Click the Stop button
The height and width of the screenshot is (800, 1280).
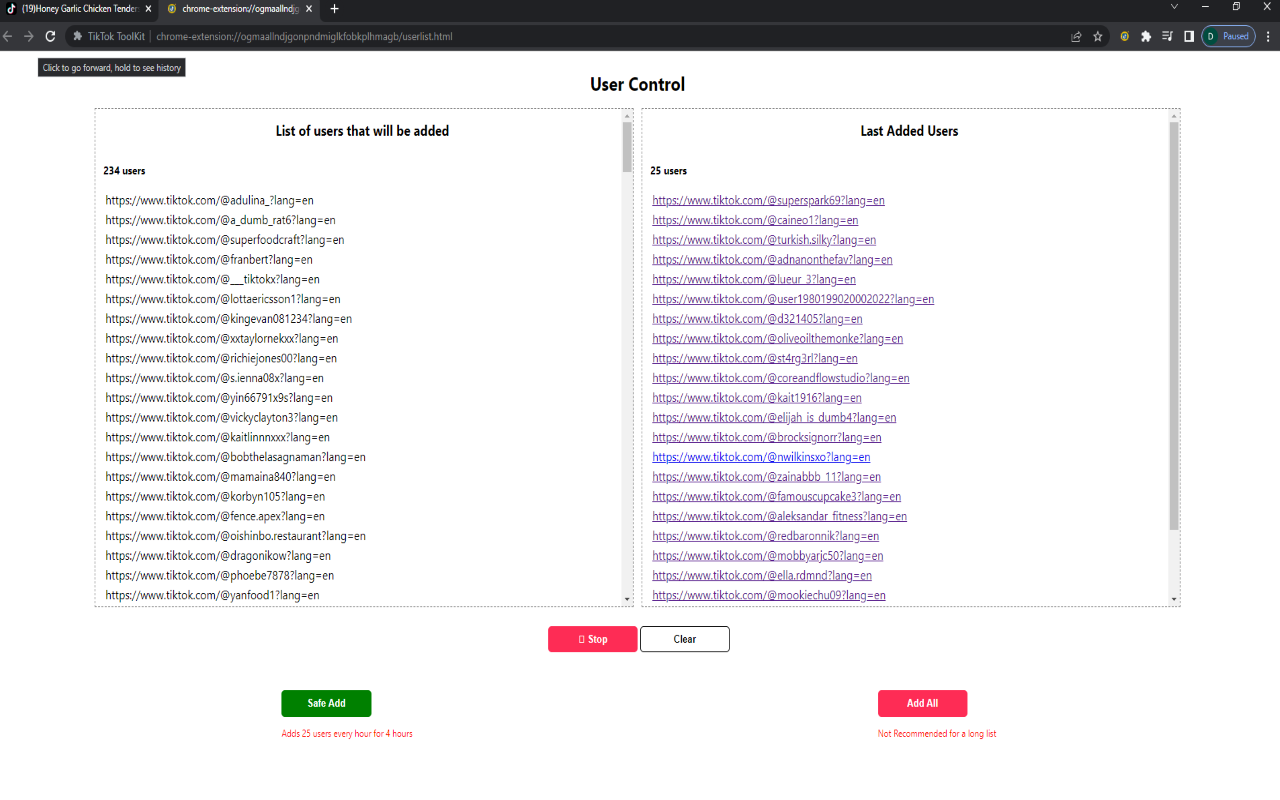point(592,639)
